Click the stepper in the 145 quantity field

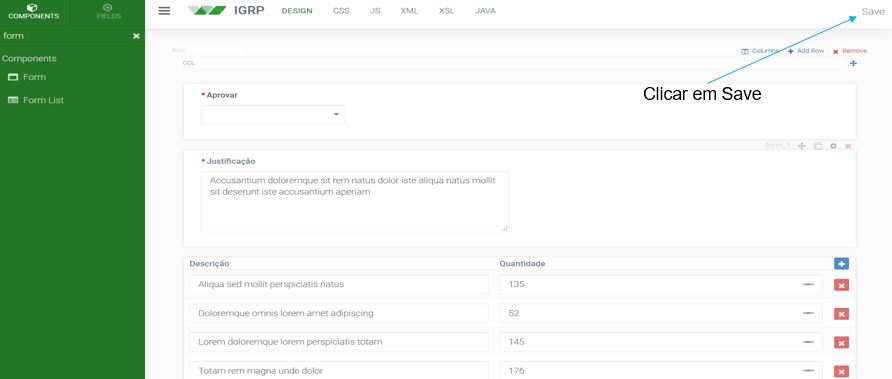tap(808, 342)
